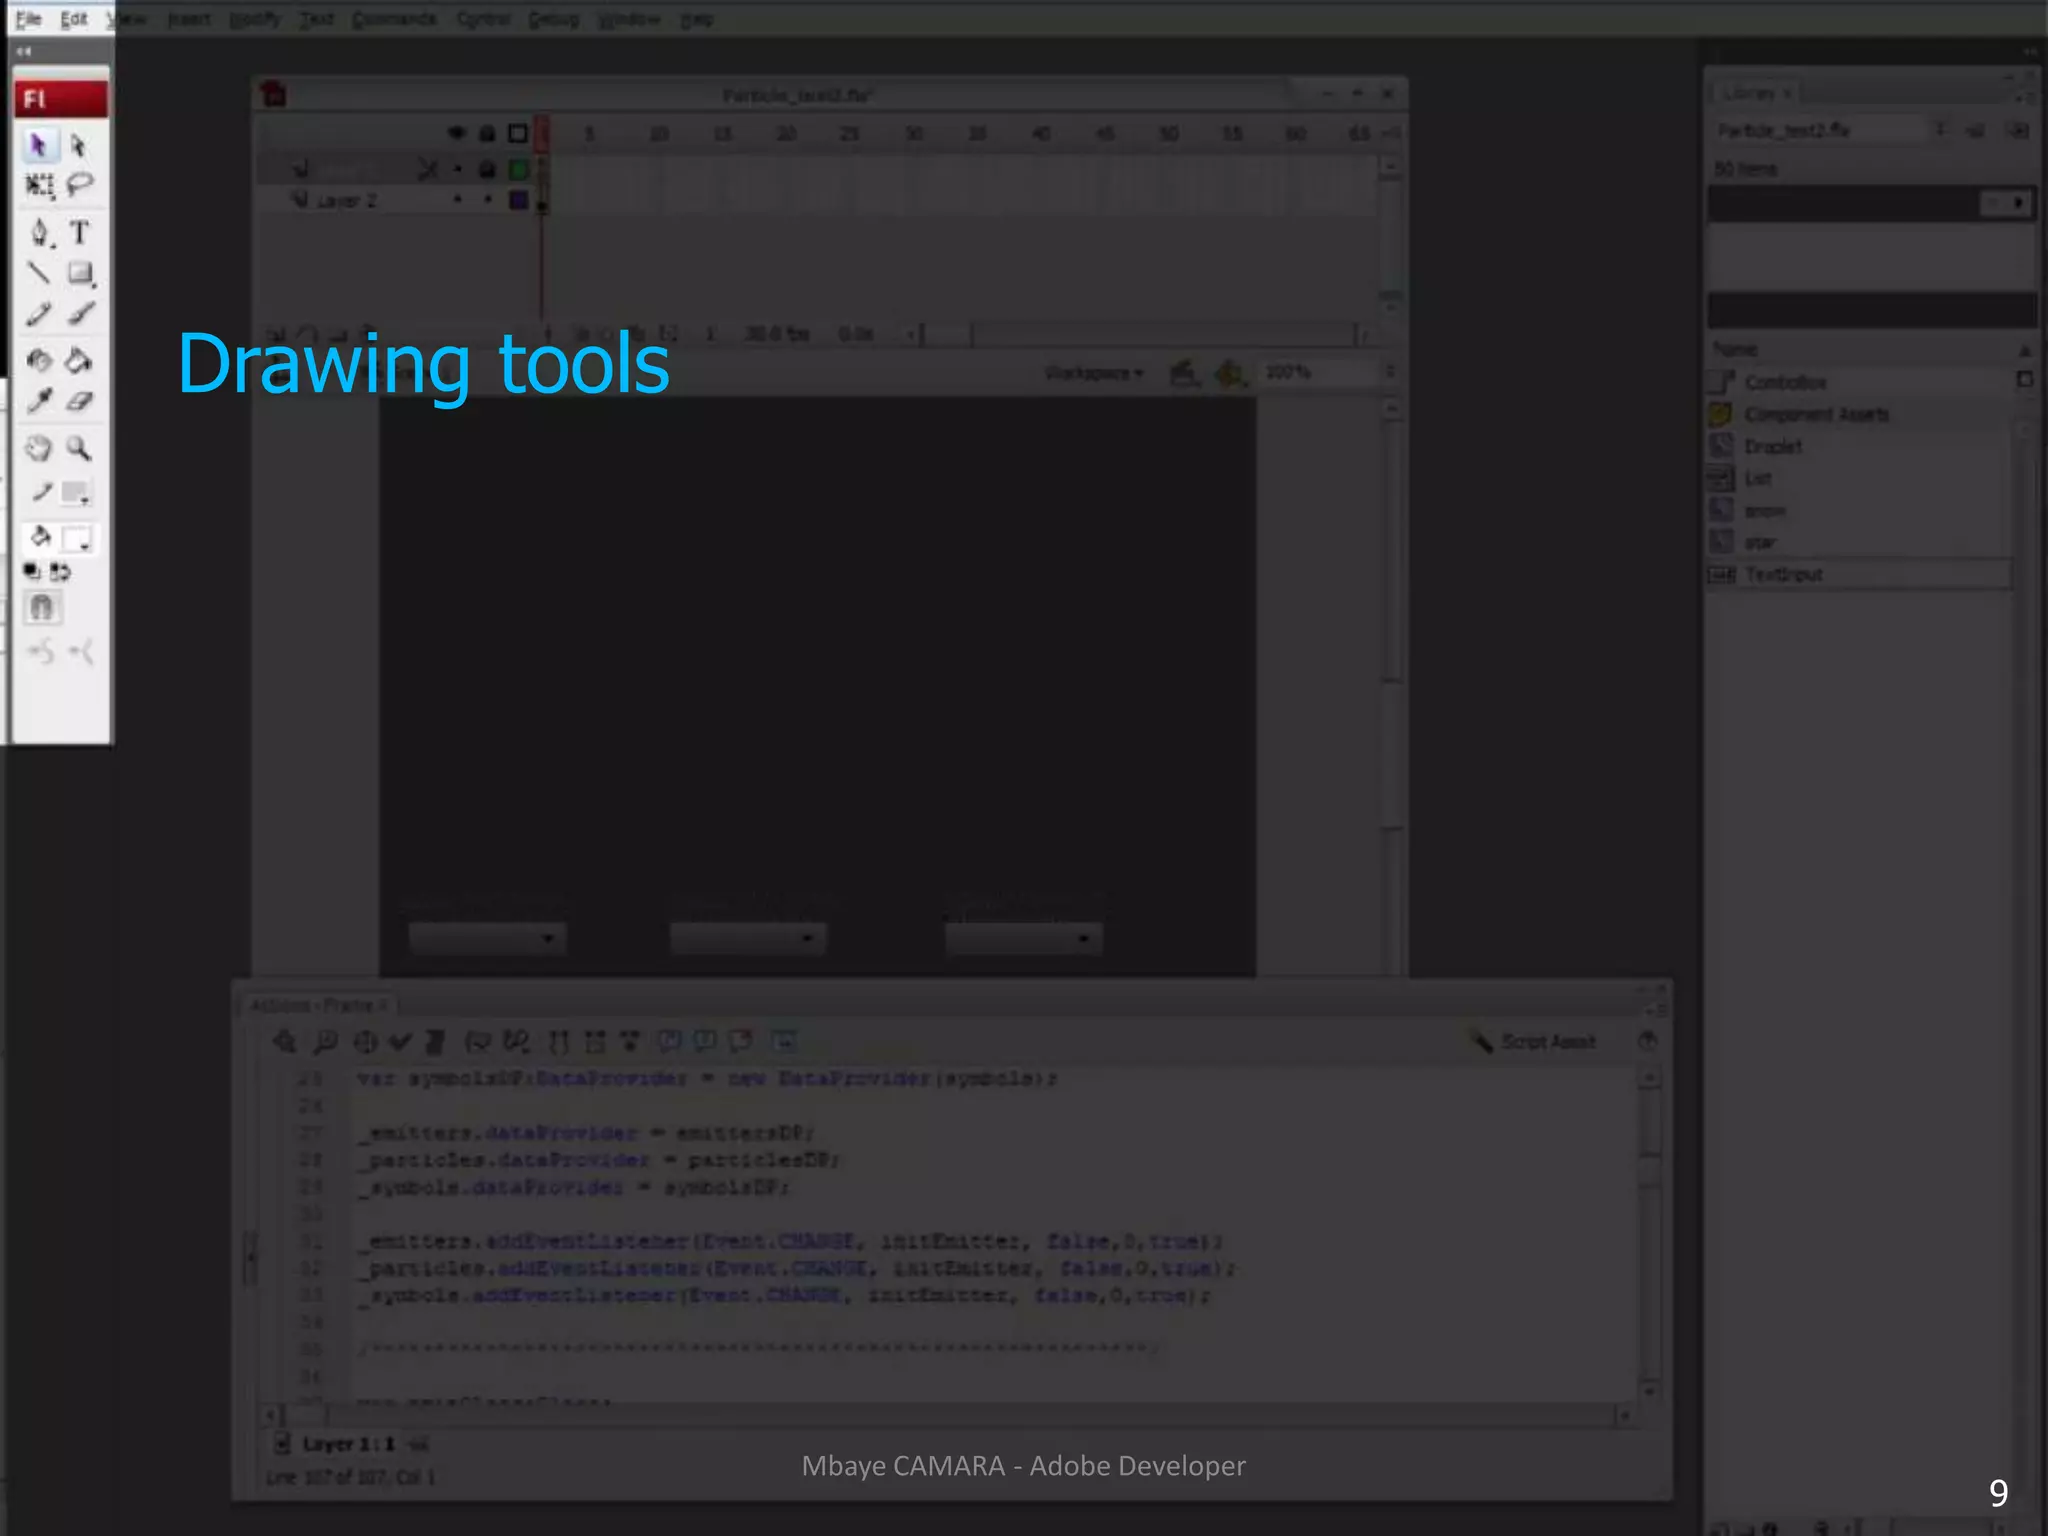Screen dimensions: 2048x1536
Task: Open the Window menu
Action: click(628, 19)
